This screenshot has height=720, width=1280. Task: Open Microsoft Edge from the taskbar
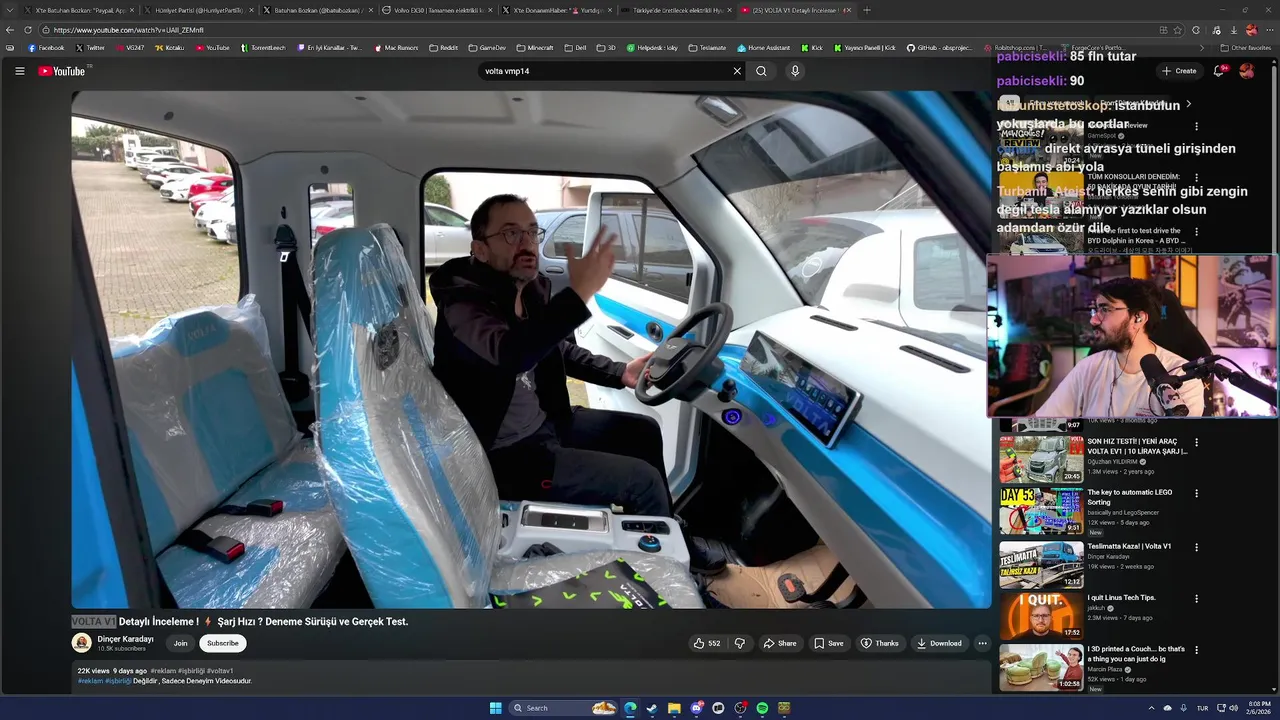pos(630,708)
